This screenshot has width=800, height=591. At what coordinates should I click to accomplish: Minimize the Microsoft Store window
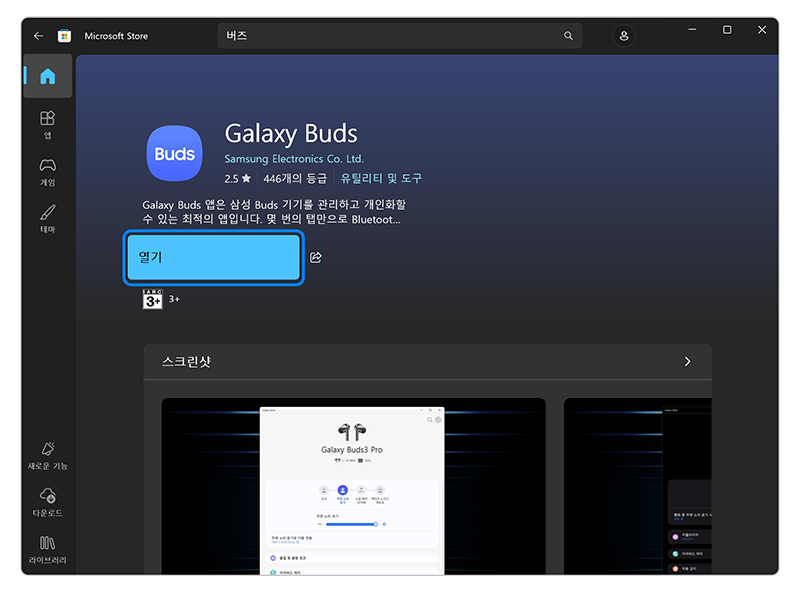coord(692,30)
